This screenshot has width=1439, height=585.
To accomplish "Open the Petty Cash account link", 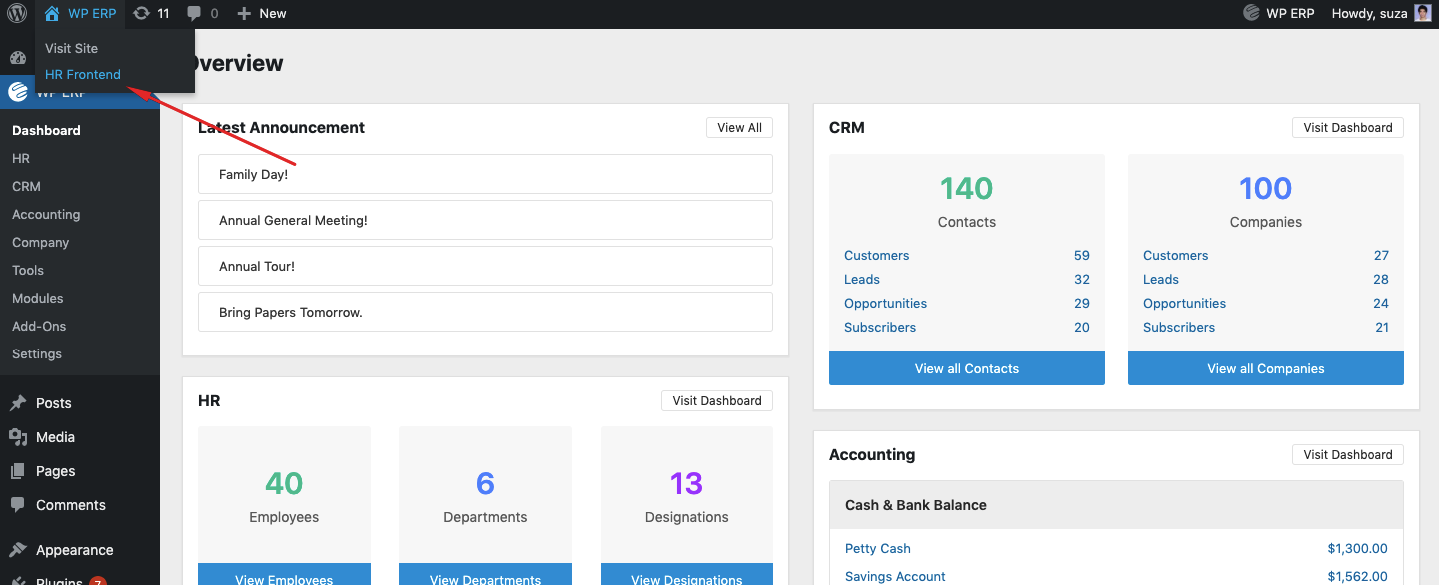I will click(x=877, y=548).
